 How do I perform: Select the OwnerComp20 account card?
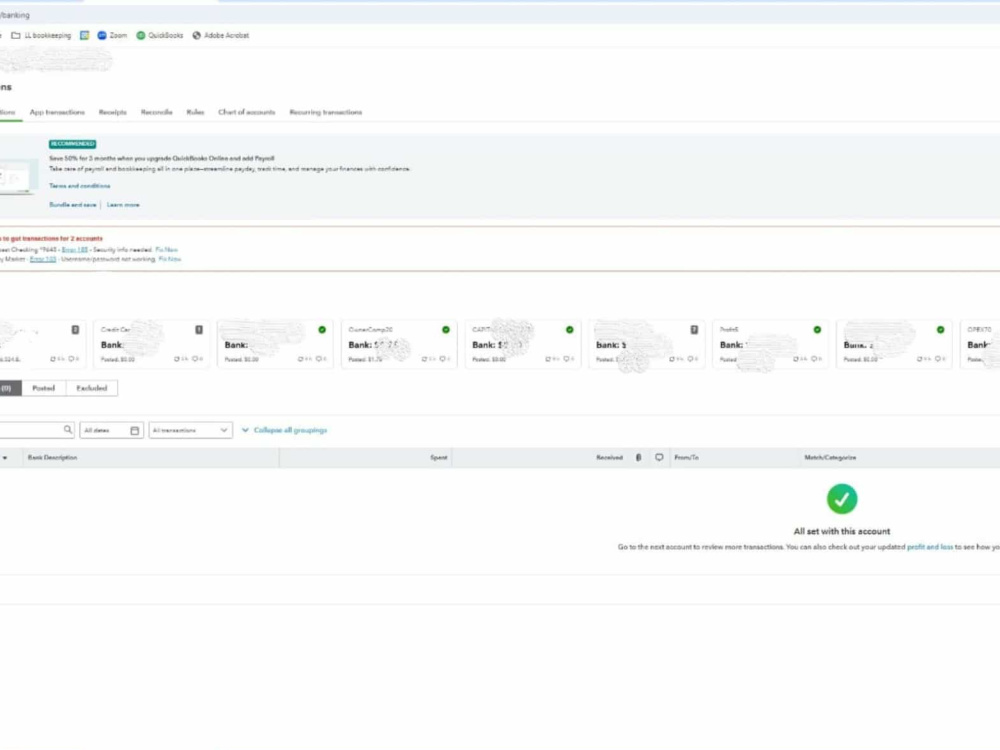tap(399, 344)
